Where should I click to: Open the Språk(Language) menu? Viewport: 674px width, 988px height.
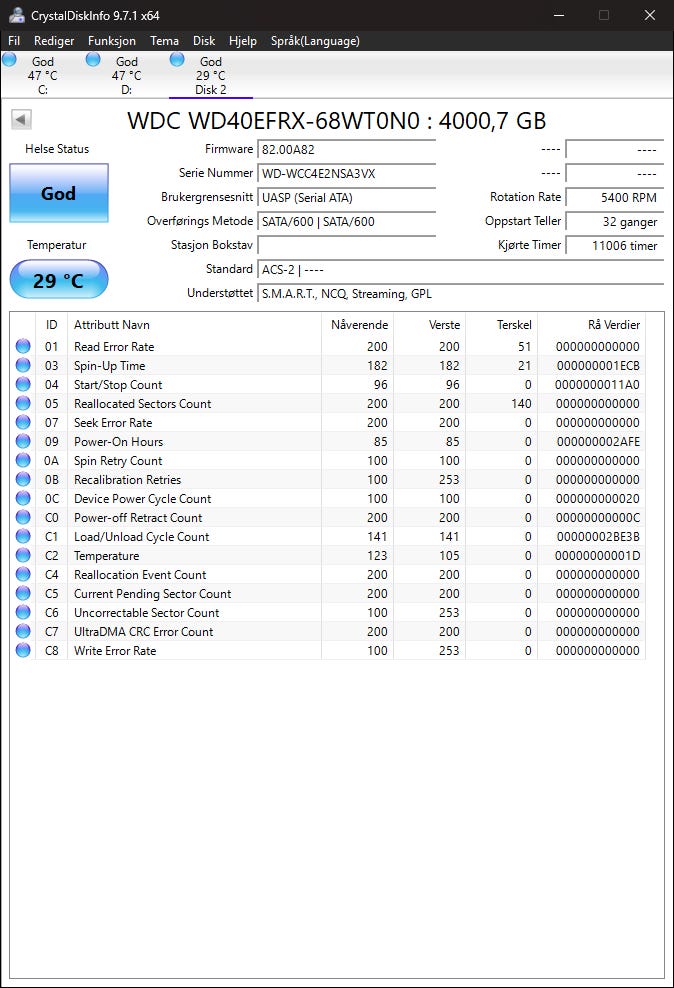[315, 41]
